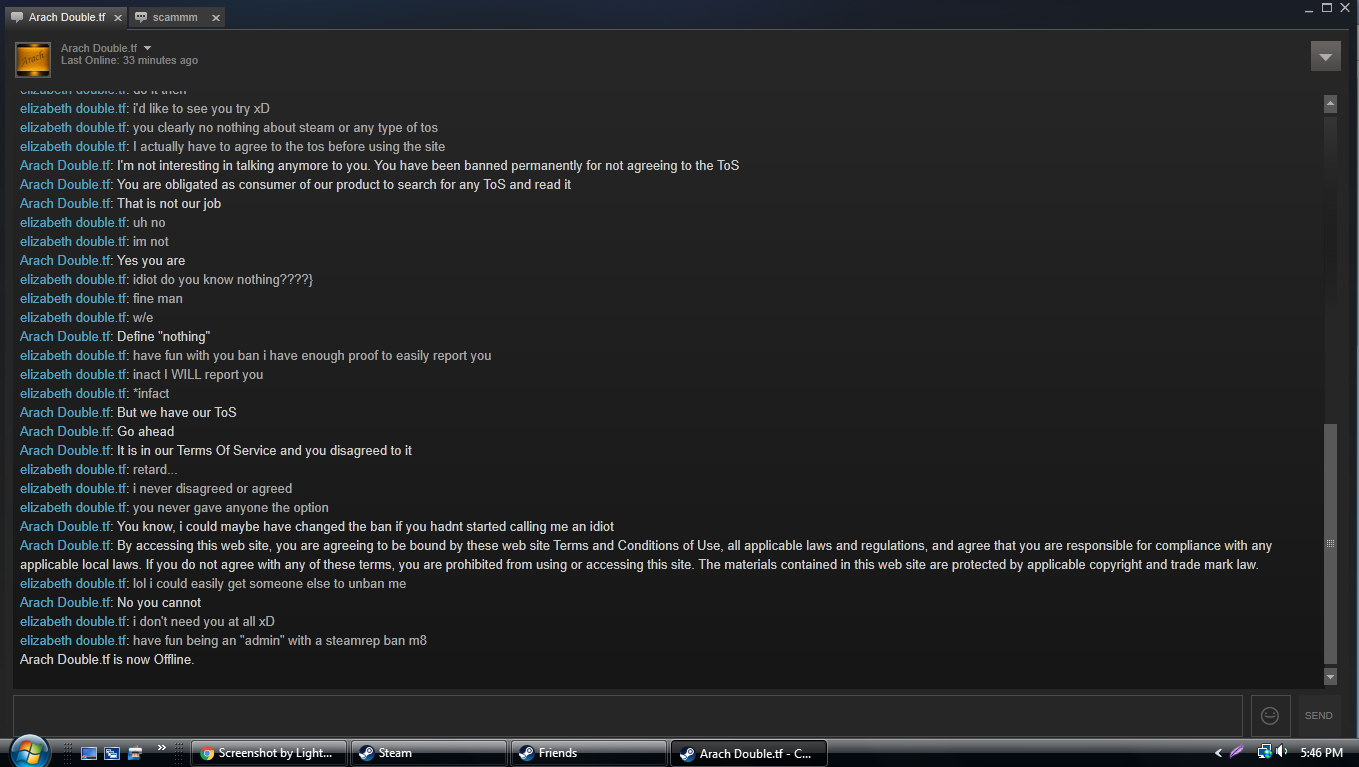
Task: Focus the chat message input field
Action: 627,715
